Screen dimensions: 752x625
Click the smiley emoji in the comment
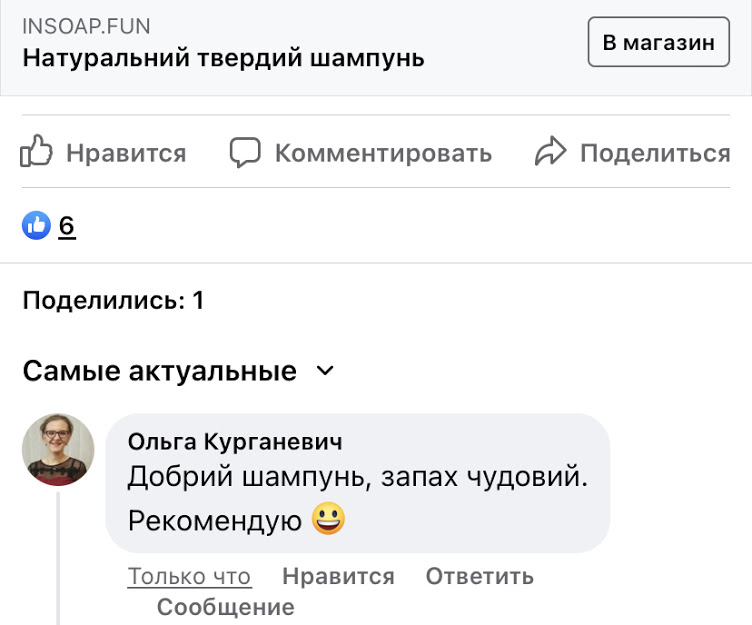[328, 520]
